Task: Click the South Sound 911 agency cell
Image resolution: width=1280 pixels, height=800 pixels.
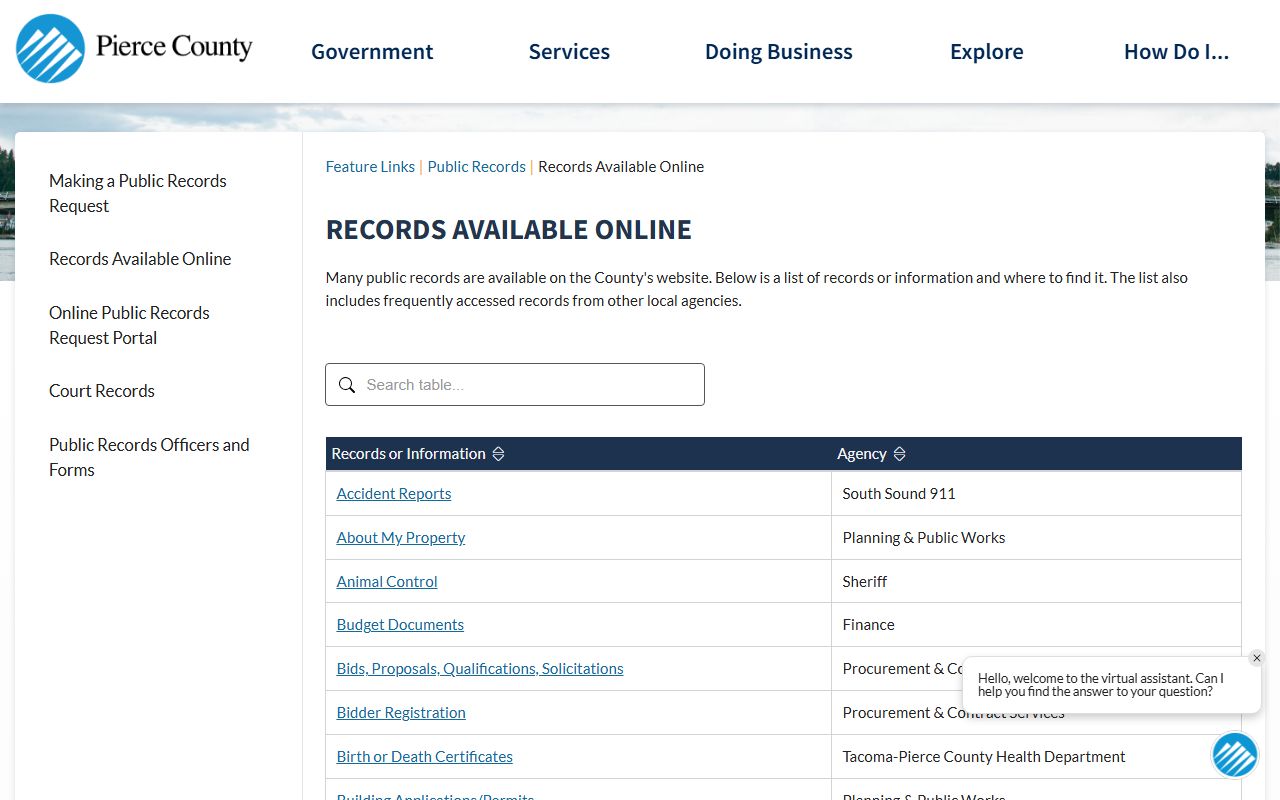Action: 1036,494
